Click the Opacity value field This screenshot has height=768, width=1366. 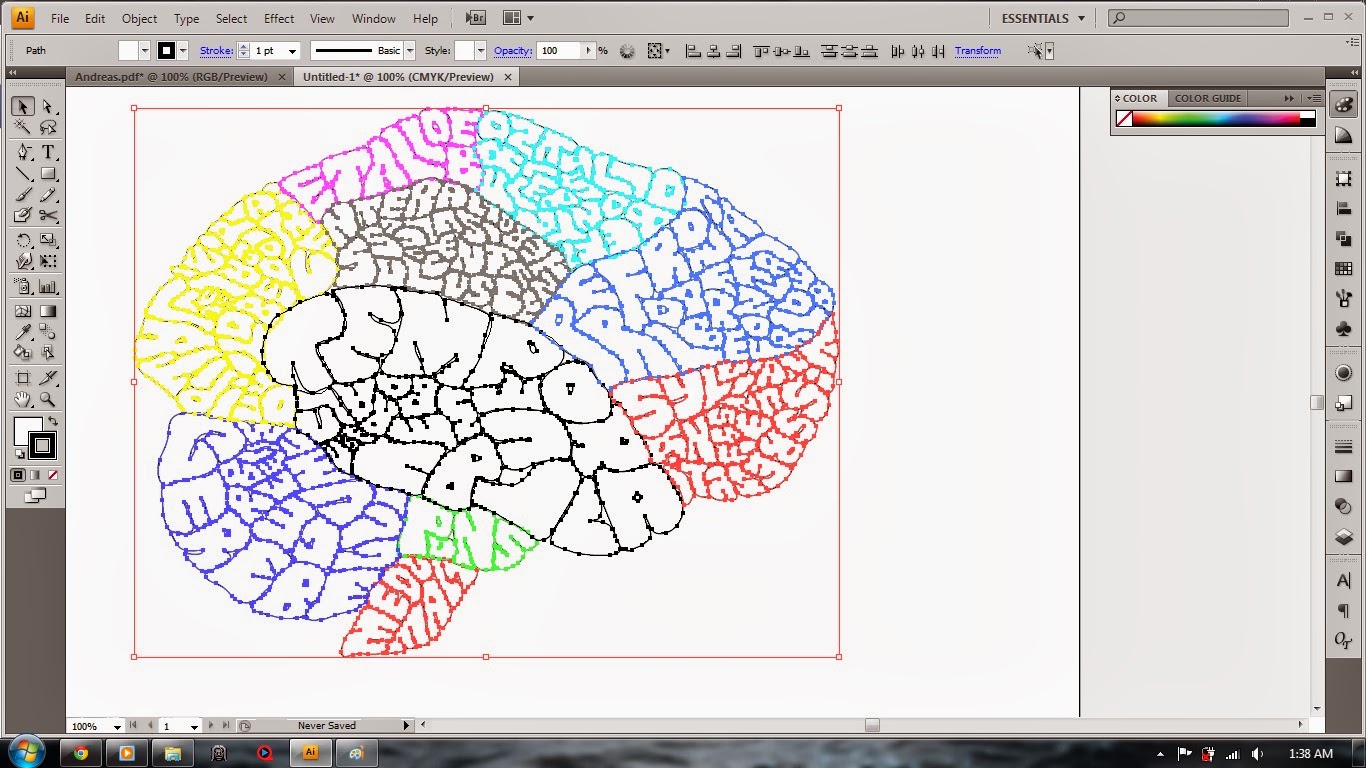tap(558, 51)
